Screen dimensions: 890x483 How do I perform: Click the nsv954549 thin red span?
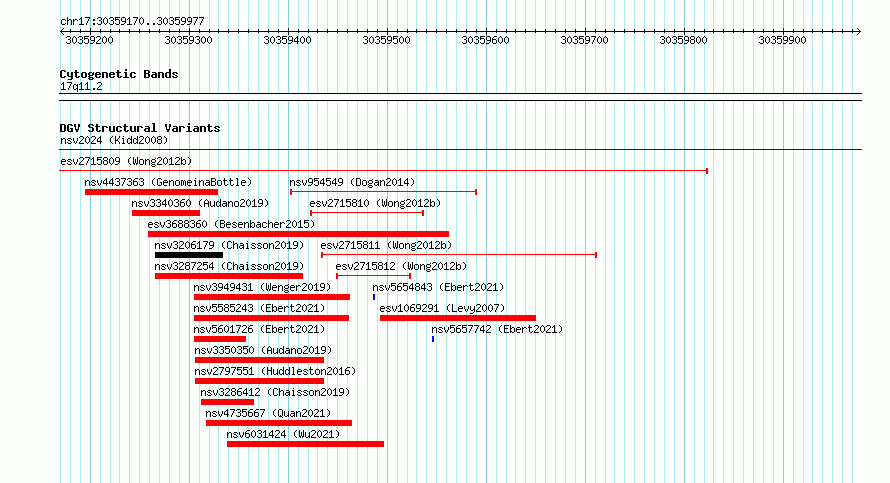(x=383, y=192)
